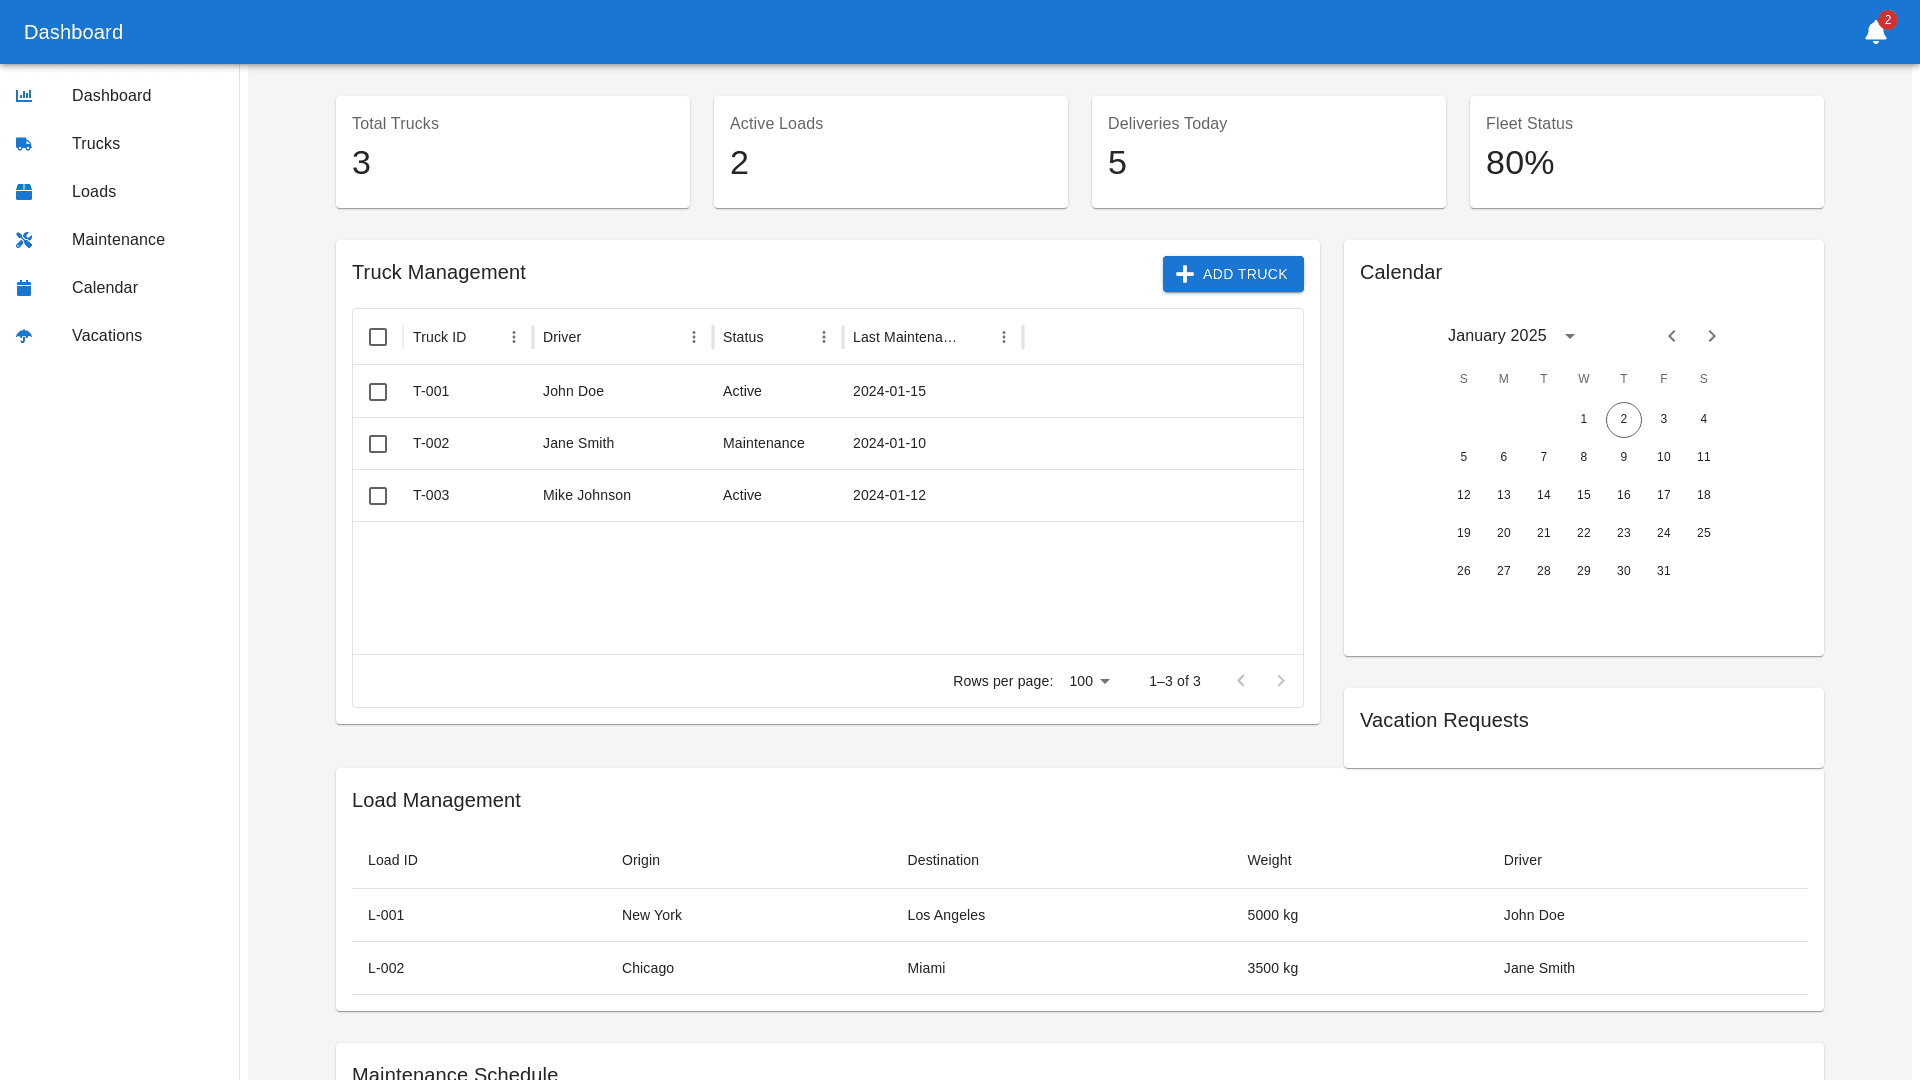
Task: Go to next calendar month arrow
Action: pos(1712,336)
